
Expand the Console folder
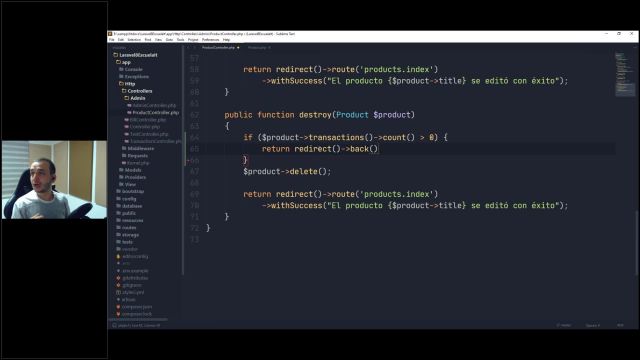131,69
